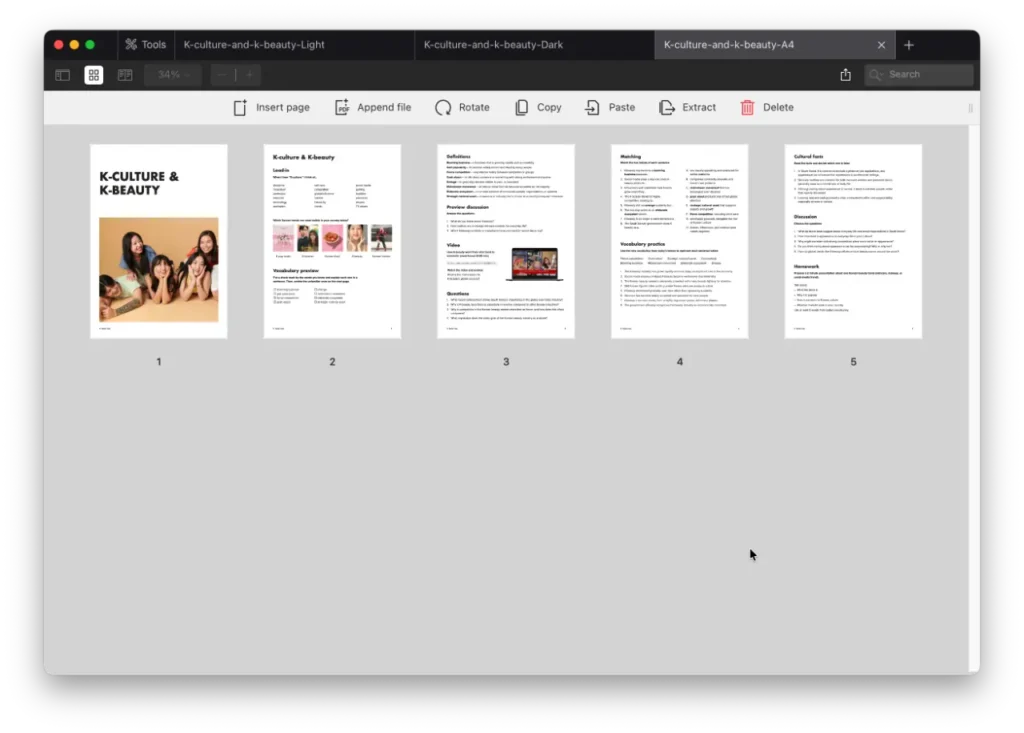Viewport: 1024px width, 733px height.
Task: Click the Insert page icon
Action: 240,107
